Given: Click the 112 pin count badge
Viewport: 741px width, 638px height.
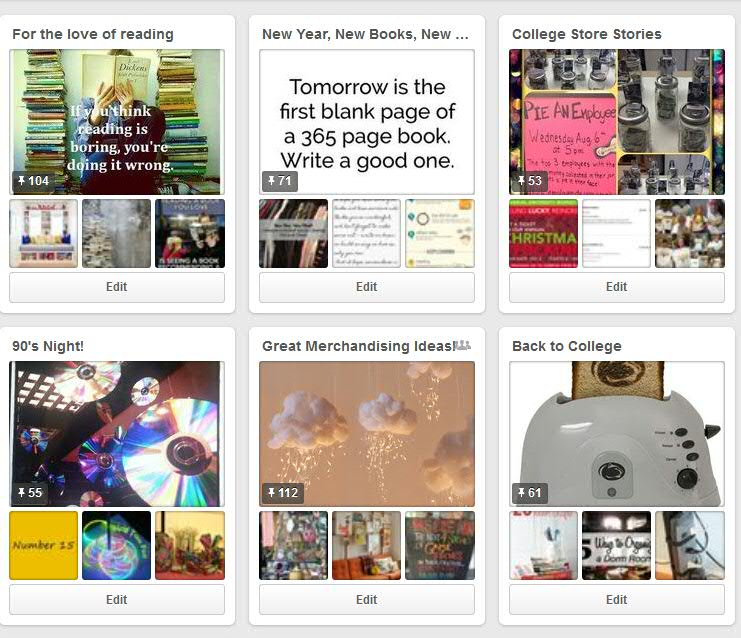Looking at the screenshot, I should pyautogui.click(x=283, y=493).
